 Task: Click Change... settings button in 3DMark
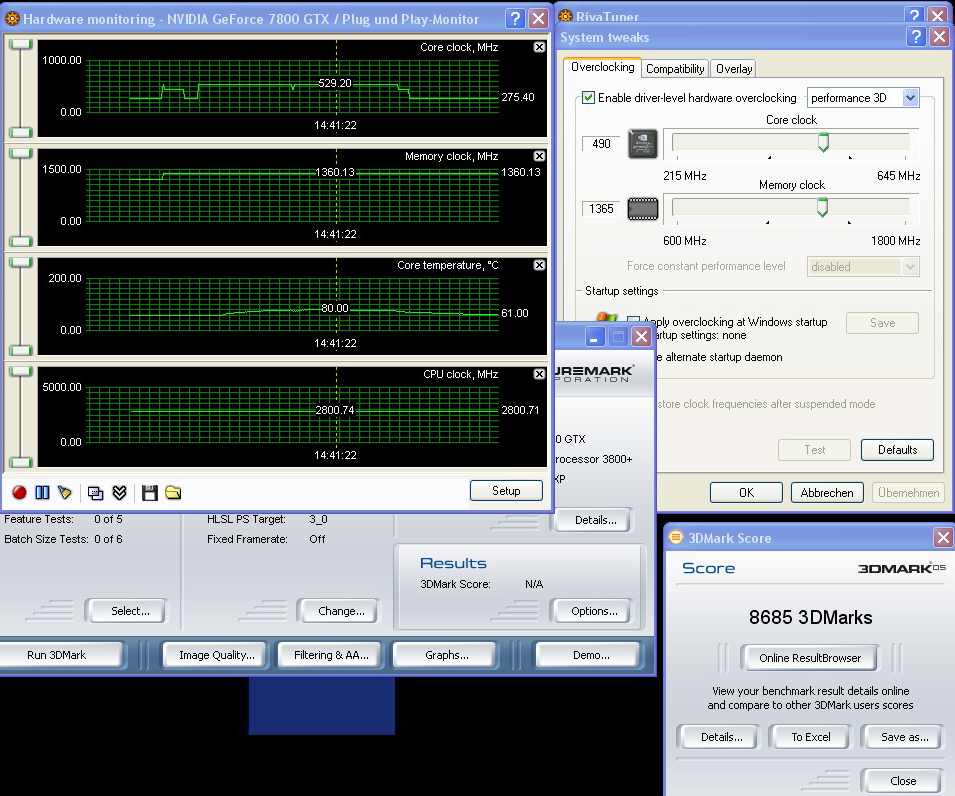pyautogui.click(x=340, y=611)
